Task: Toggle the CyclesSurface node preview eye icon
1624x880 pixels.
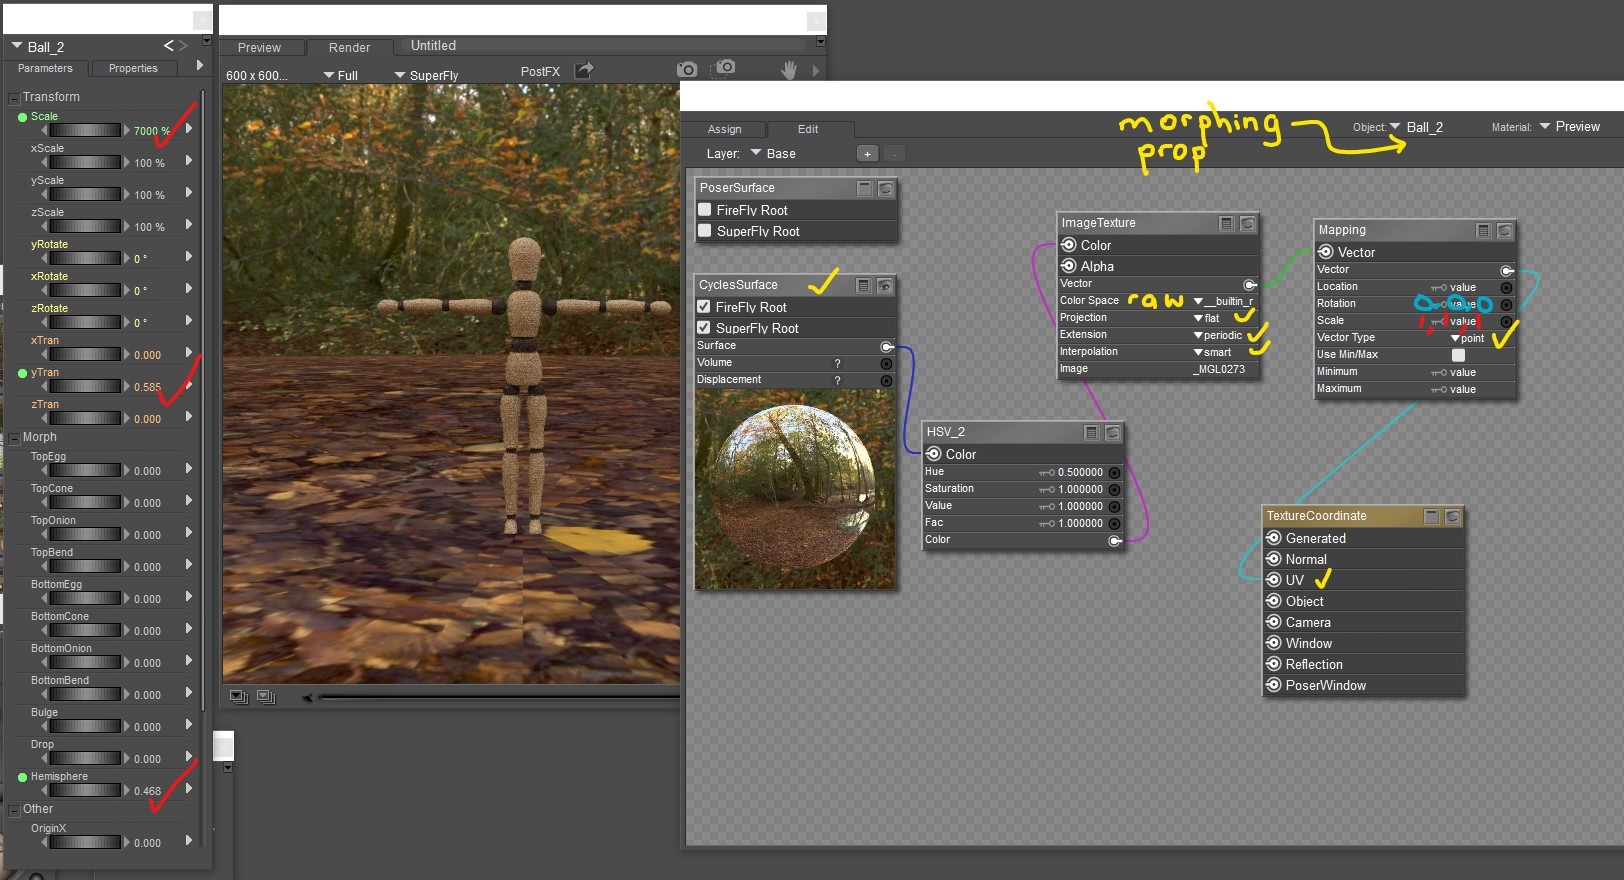Action: pos(885,286)
